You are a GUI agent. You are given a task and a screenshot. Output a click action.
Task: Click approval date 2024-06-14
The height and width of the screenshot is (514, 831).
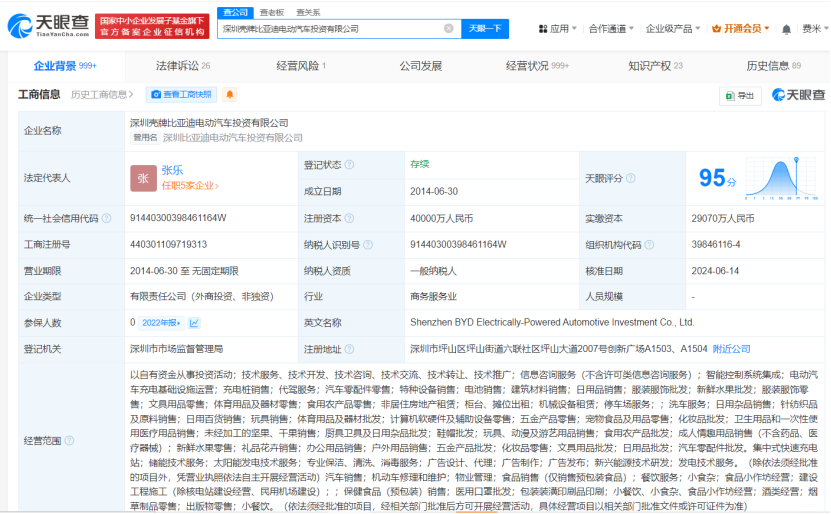coord(715,271)
